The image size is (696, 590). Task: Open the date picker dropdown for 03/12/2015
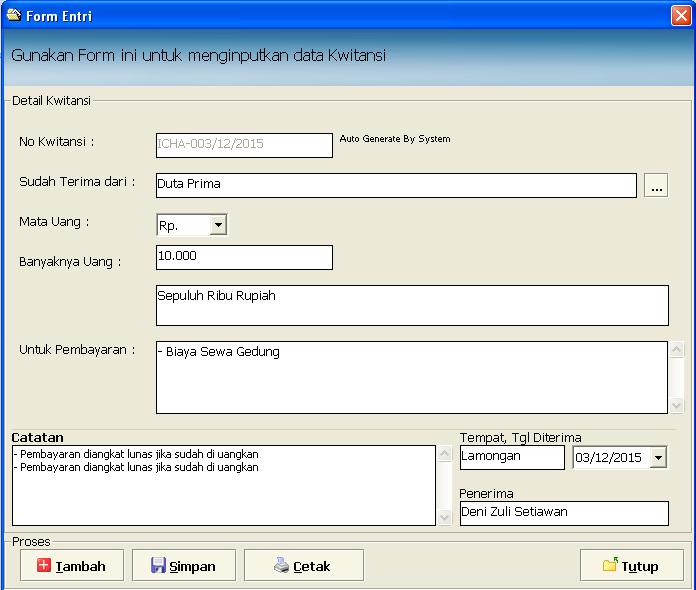pos(658,458)
